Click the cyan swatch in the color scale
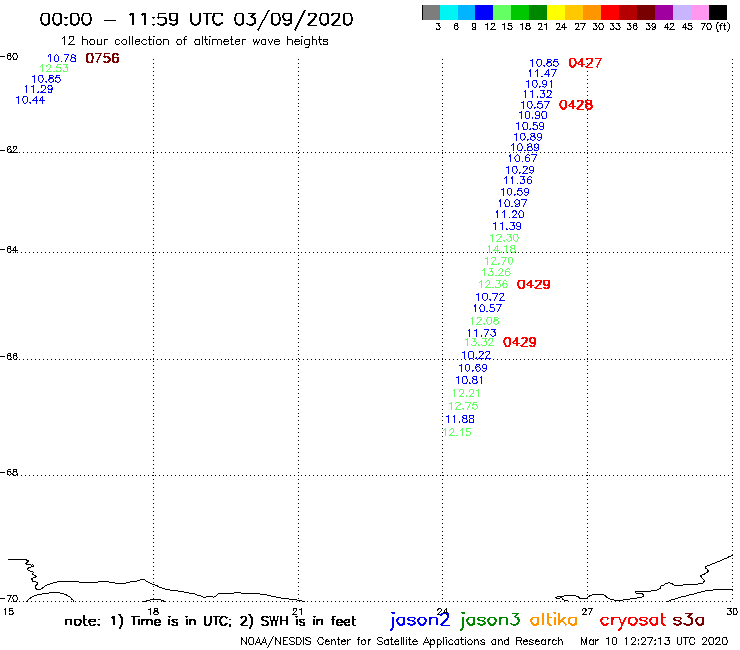 click(x=449, y=12)
